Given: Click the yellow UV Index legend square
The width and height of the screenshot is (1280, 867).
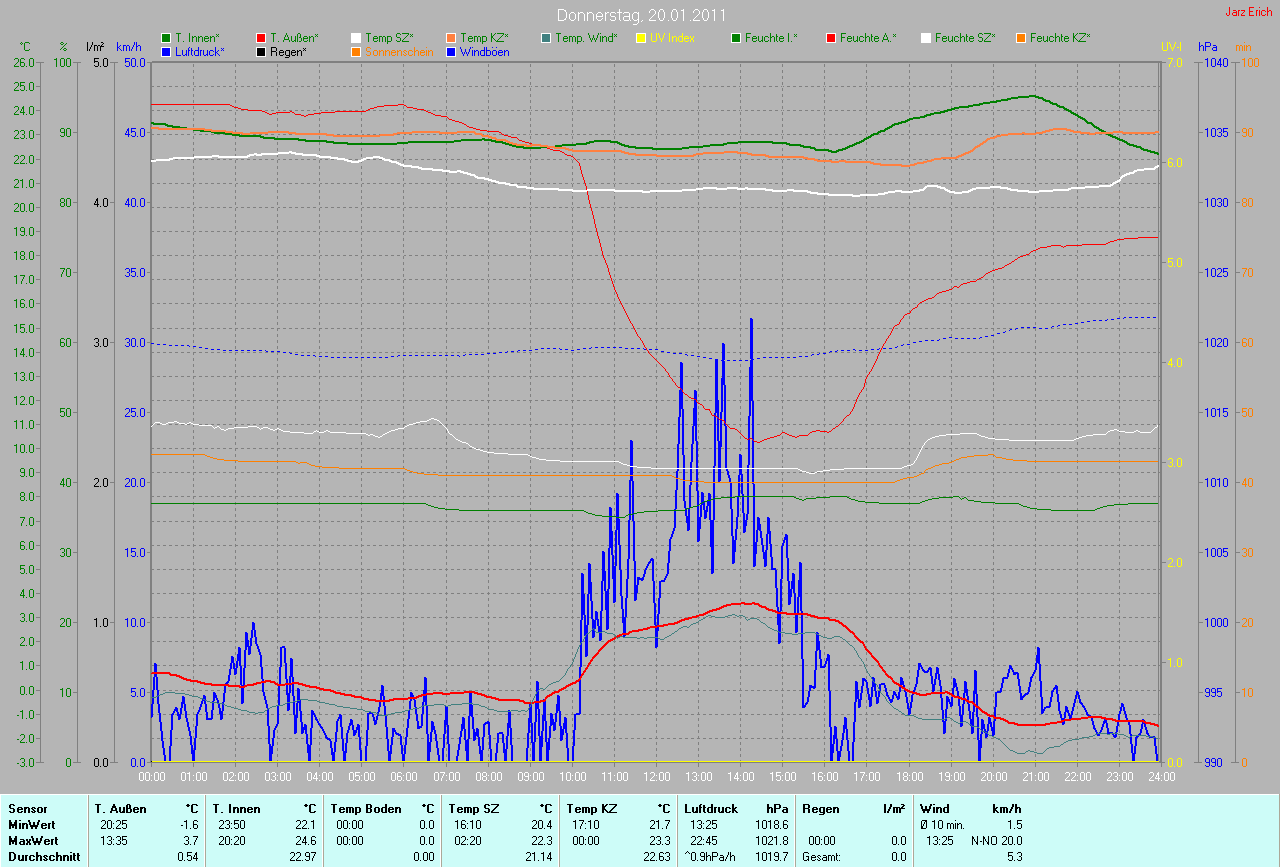Looking at the screenshot, I should (641, 38).
